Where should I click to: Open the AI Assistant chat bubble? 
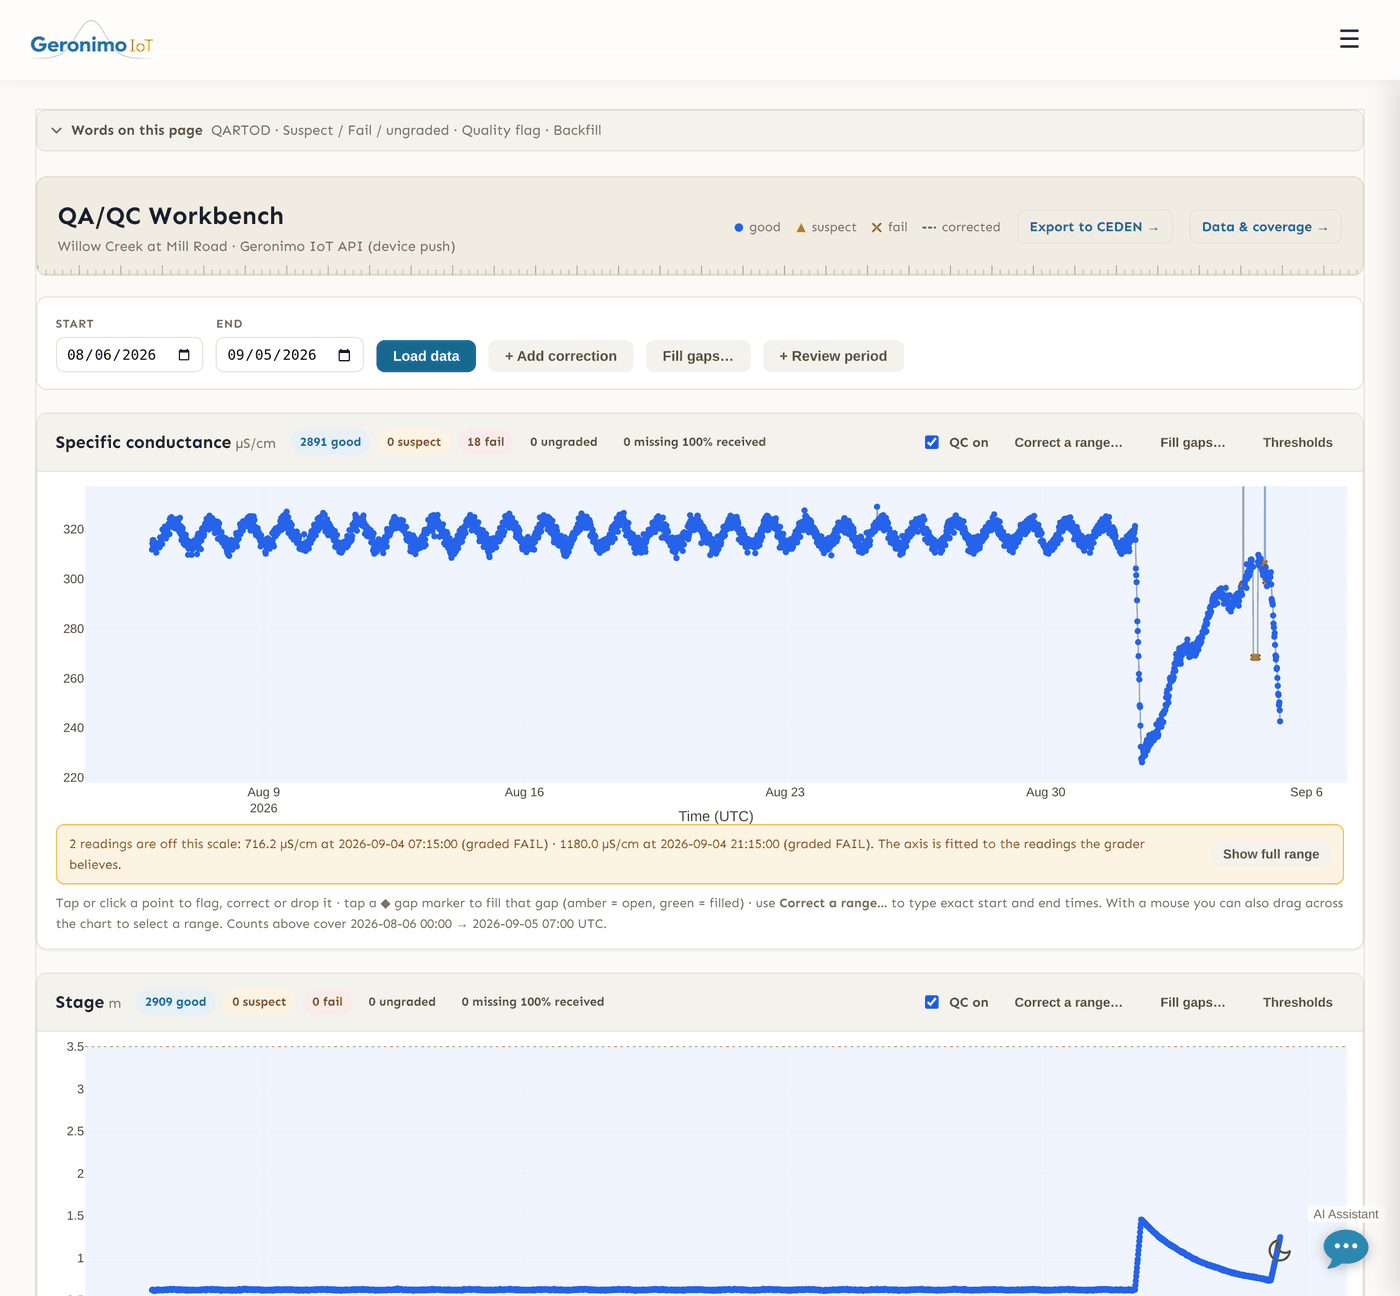pos(1345,1247)
